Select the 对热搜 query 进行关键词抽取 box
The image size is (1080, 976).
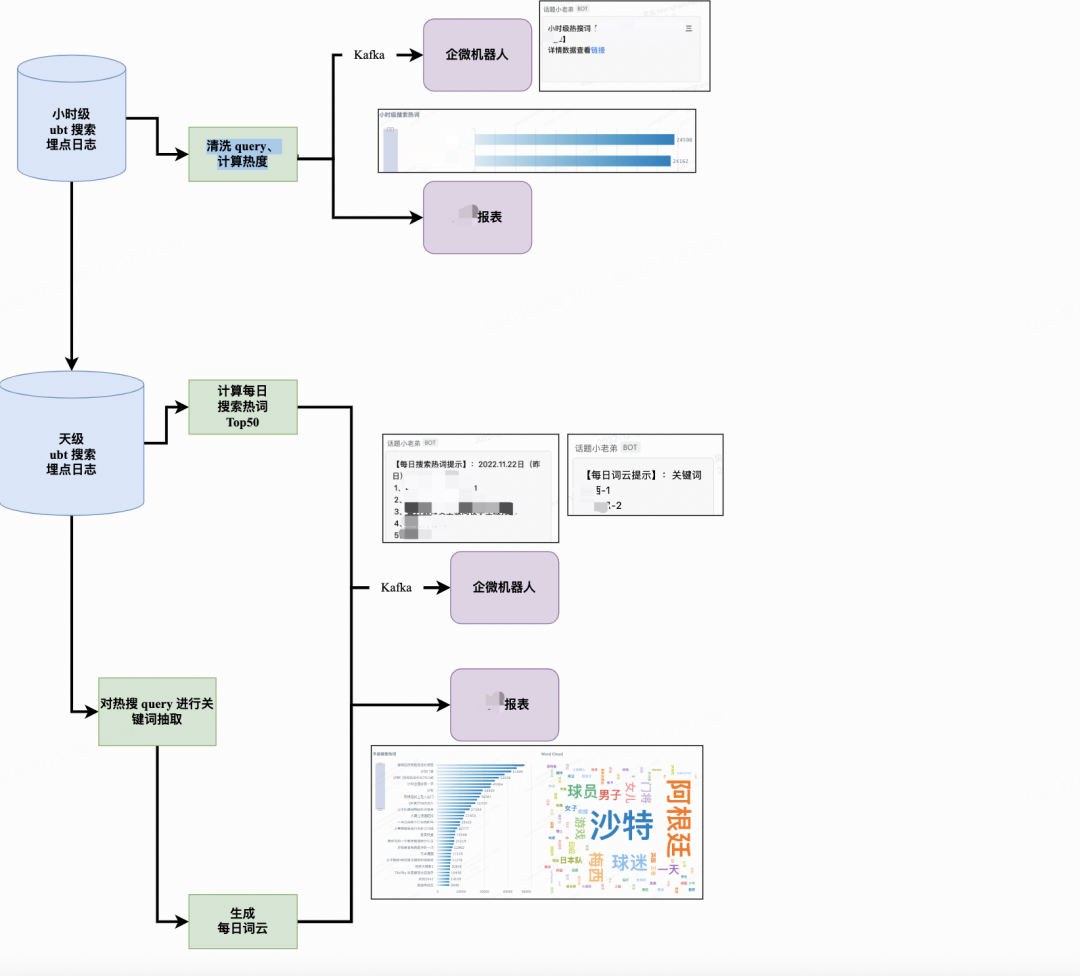pos(157,712)
